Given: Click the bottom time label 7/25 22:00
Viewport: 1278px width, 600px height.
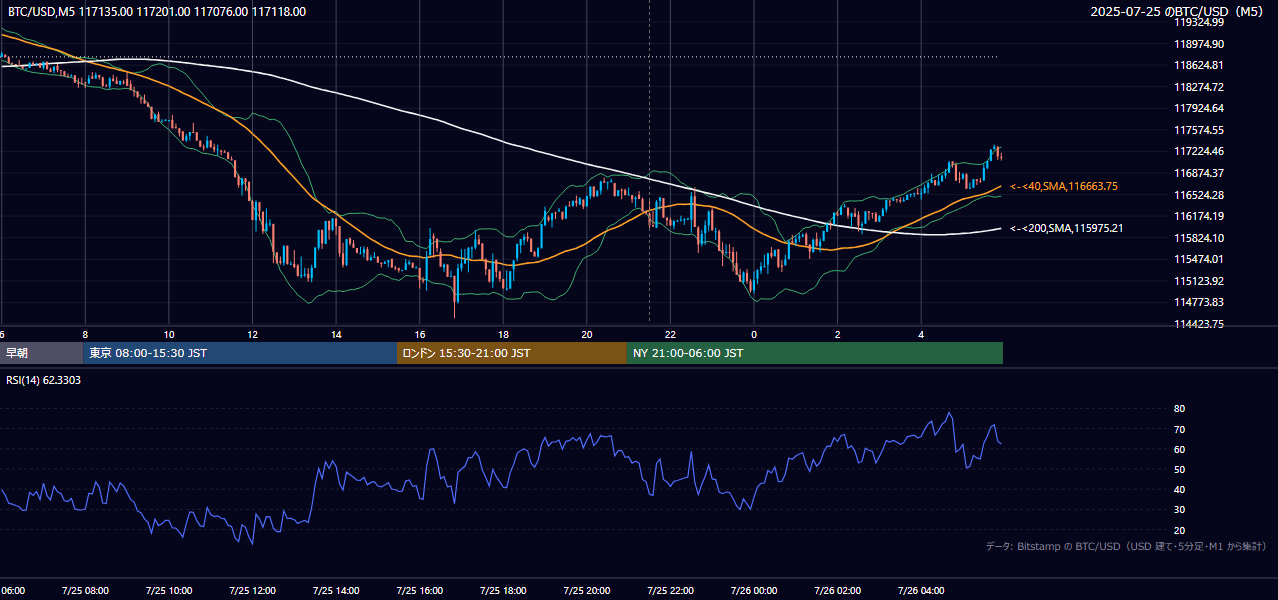Looking at the screenshot, I should [670, 590].
